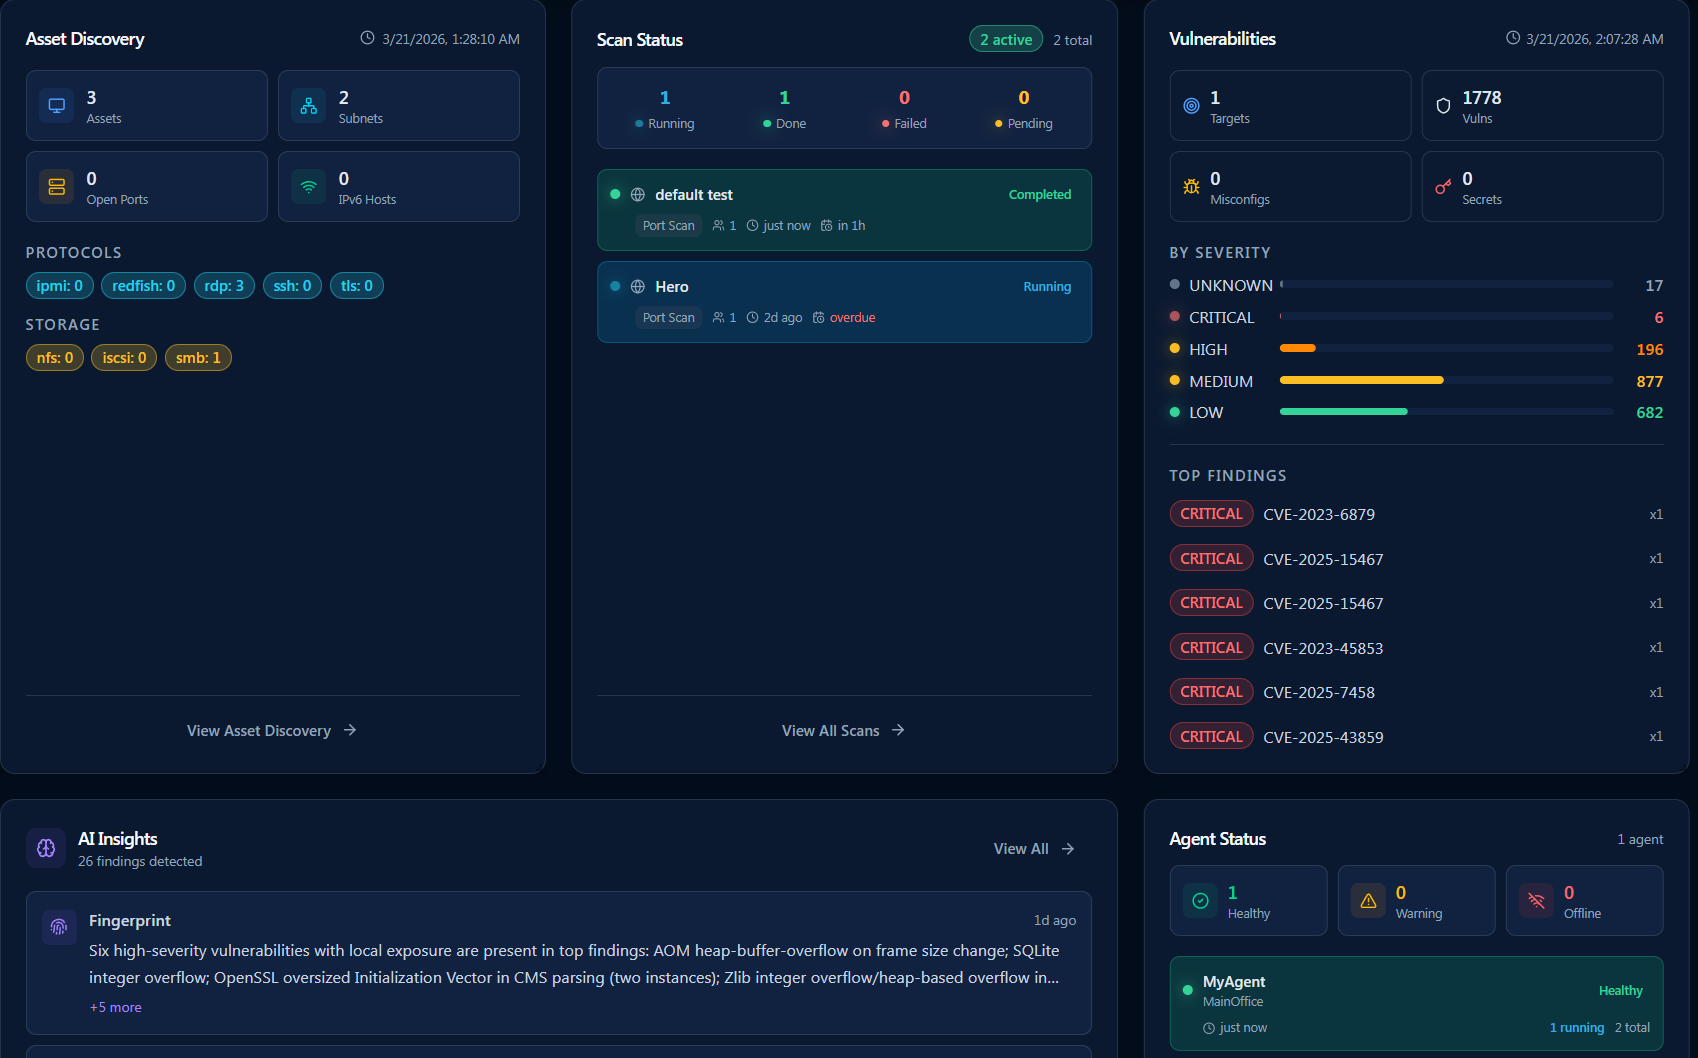Click the UNKNOWN severity row label
1698x1058 pixels.
1231,285
